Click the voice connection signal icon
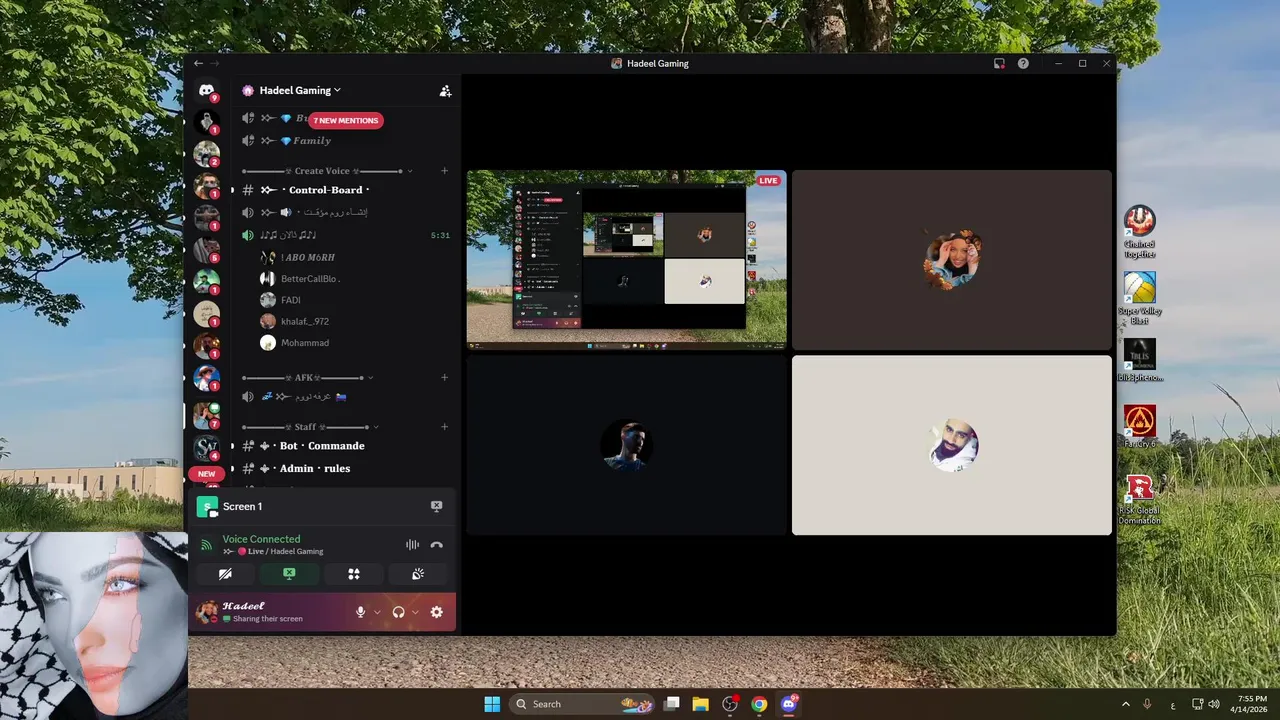 [206, 545]
